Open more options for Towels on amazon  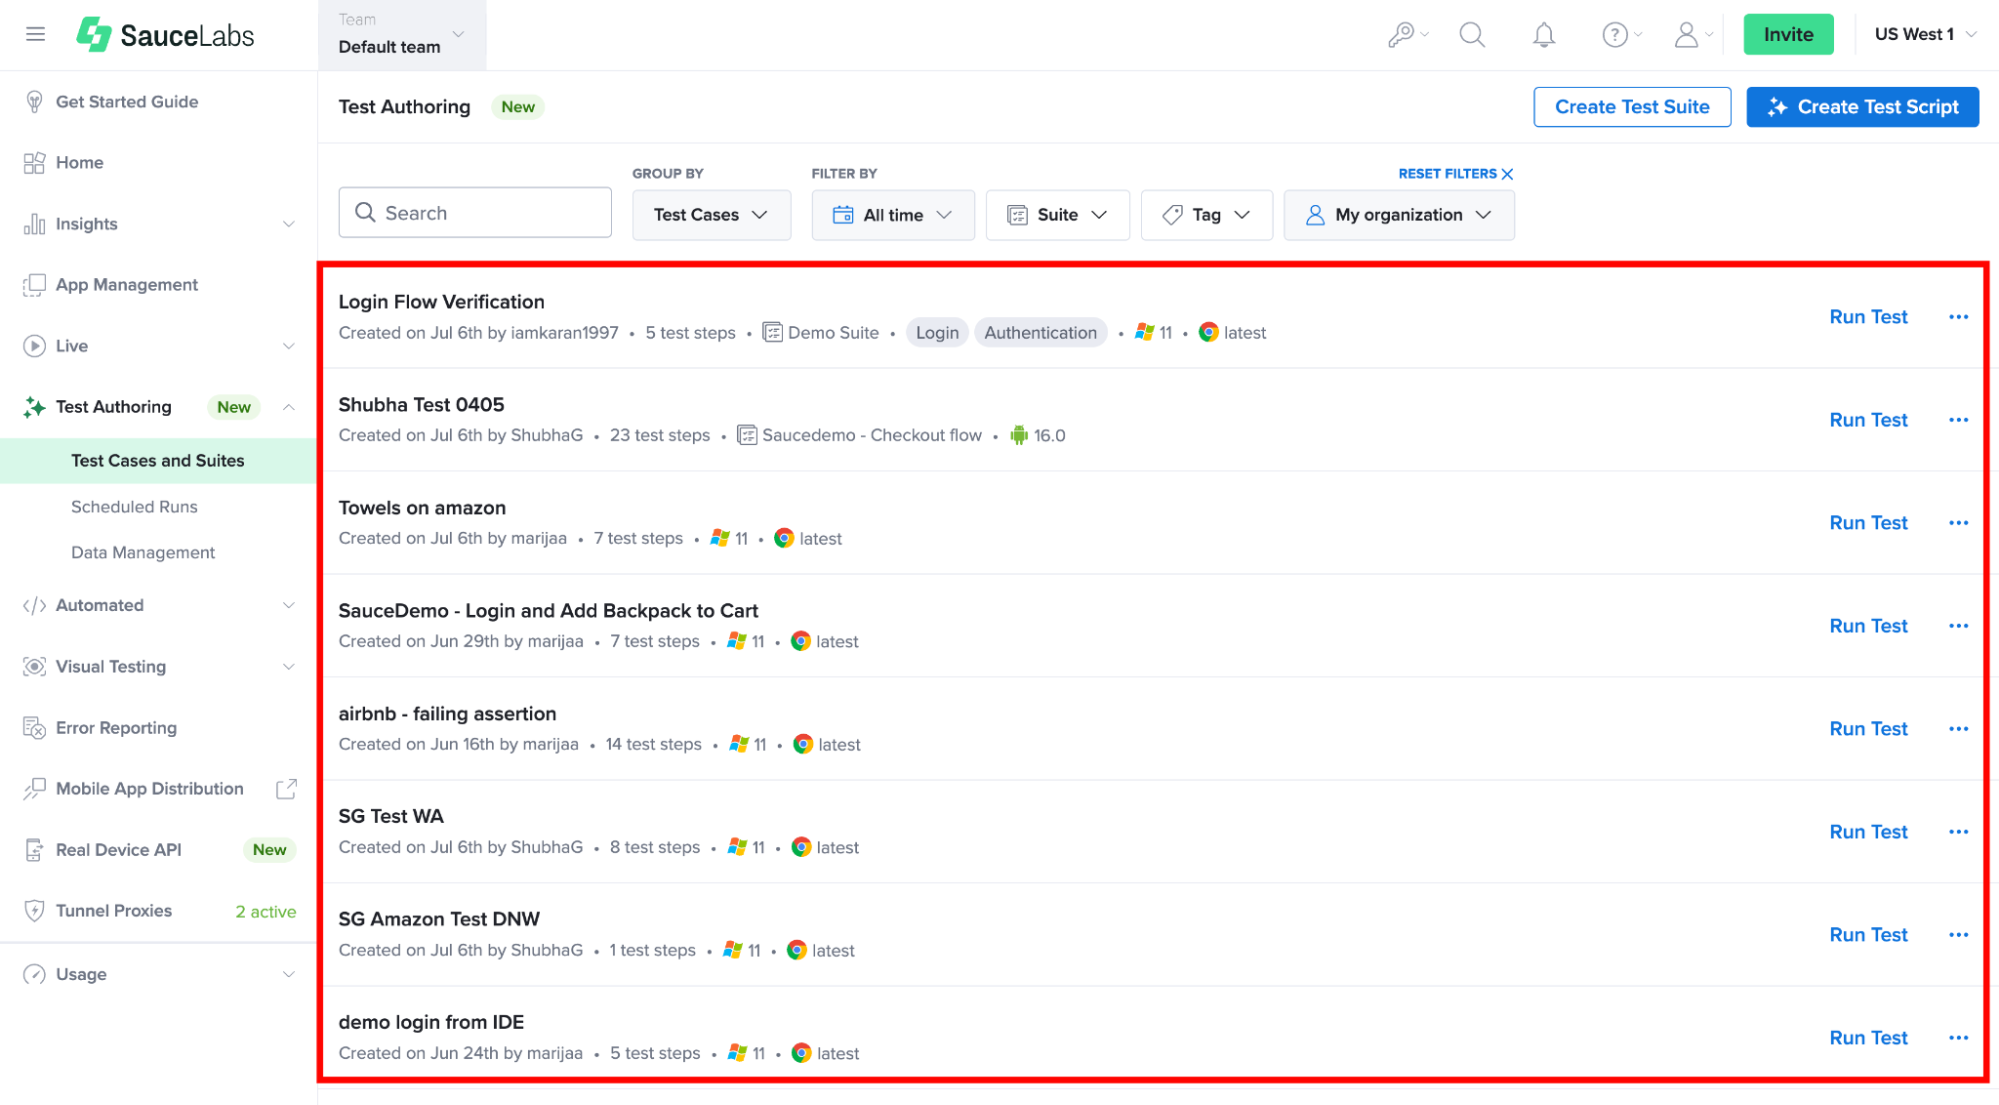(1958, 523)
